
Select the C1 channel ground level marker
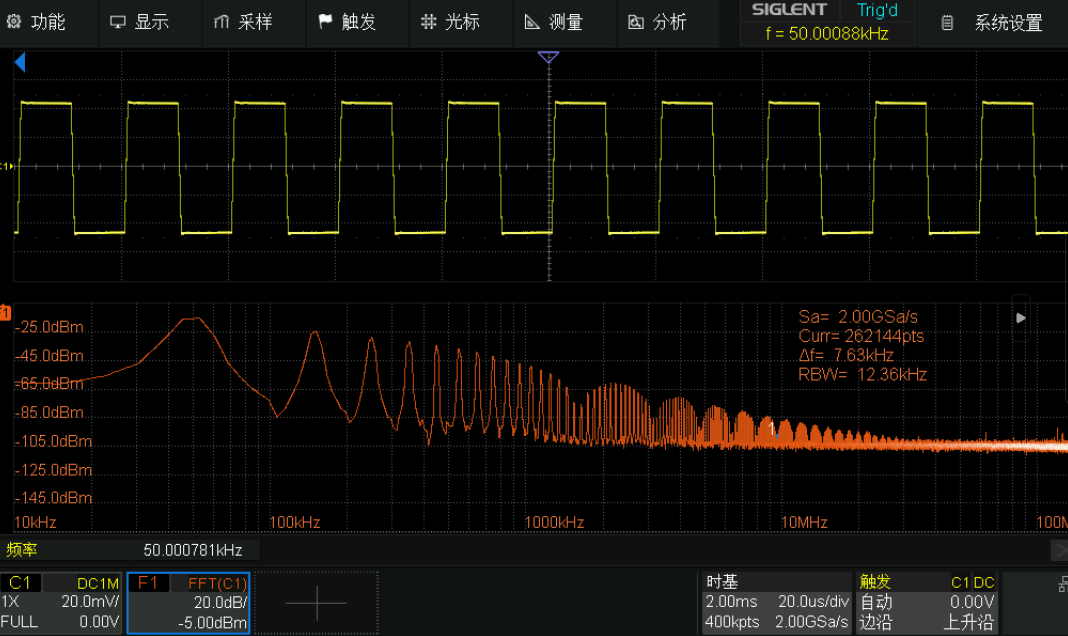pyautogui.click(x=6, y=166)
